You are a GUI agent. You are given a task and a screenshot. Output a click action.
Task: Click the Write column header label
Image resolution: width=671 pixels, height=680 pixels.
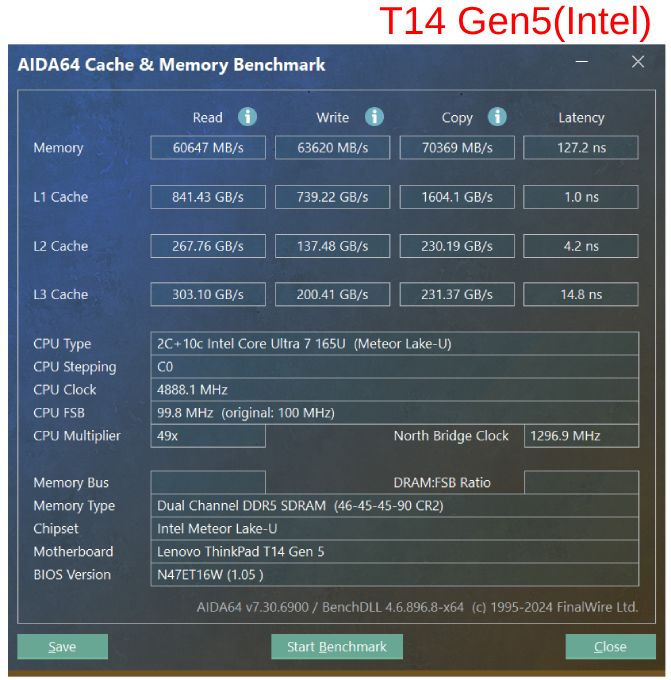[x=332, y=118]
